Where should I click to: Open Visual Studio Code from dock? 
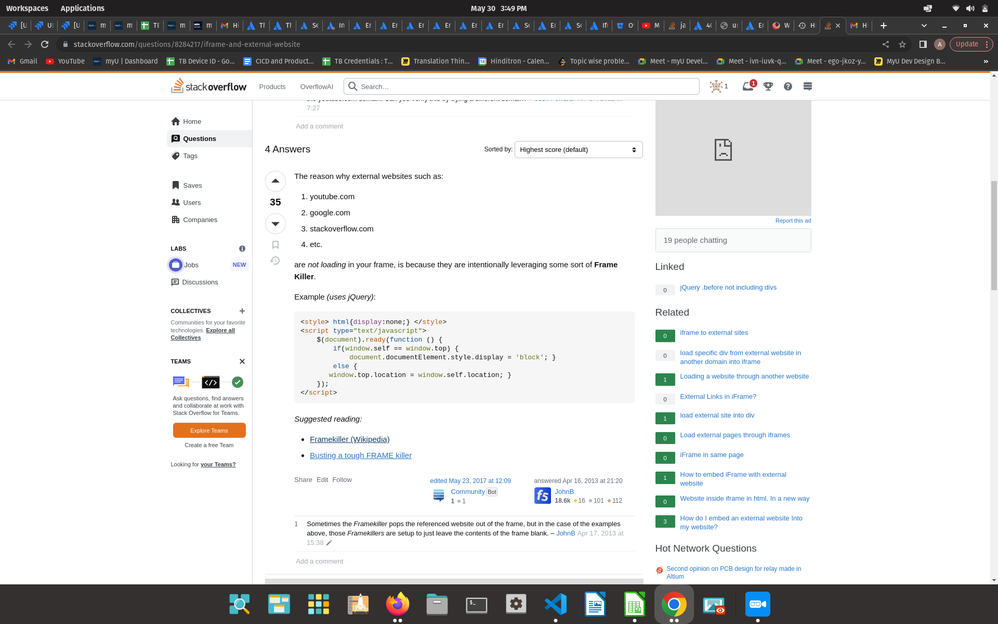pos(556,604)
